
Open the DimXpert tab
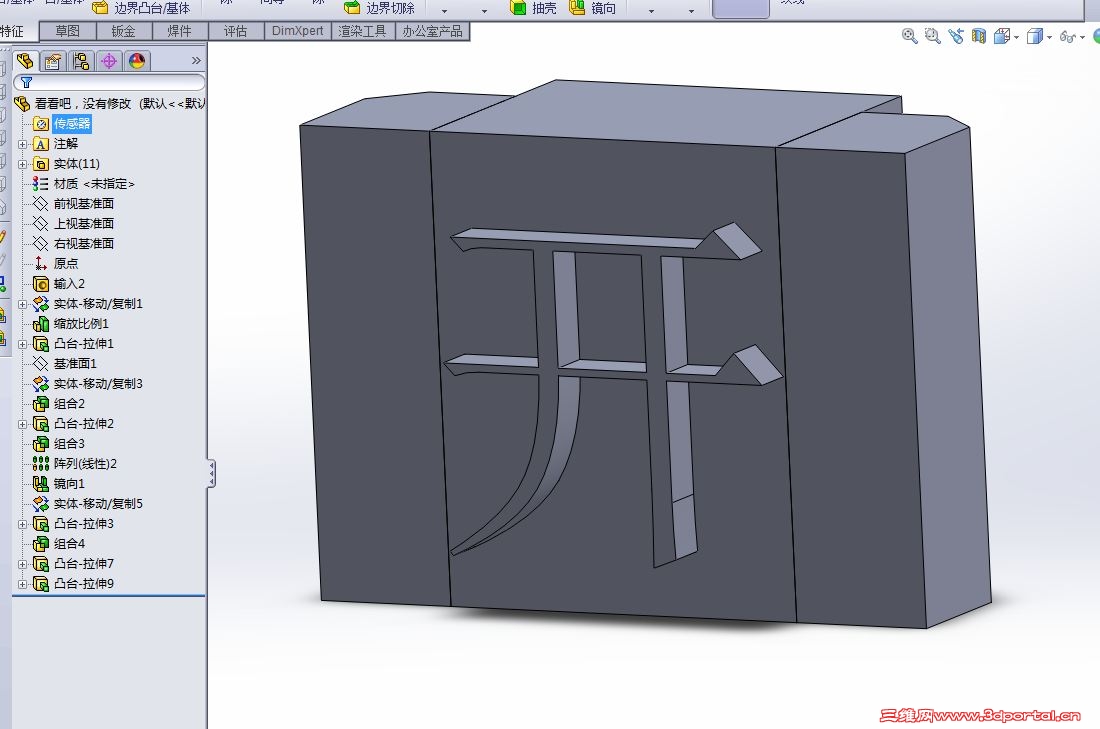tap(297, 31)
